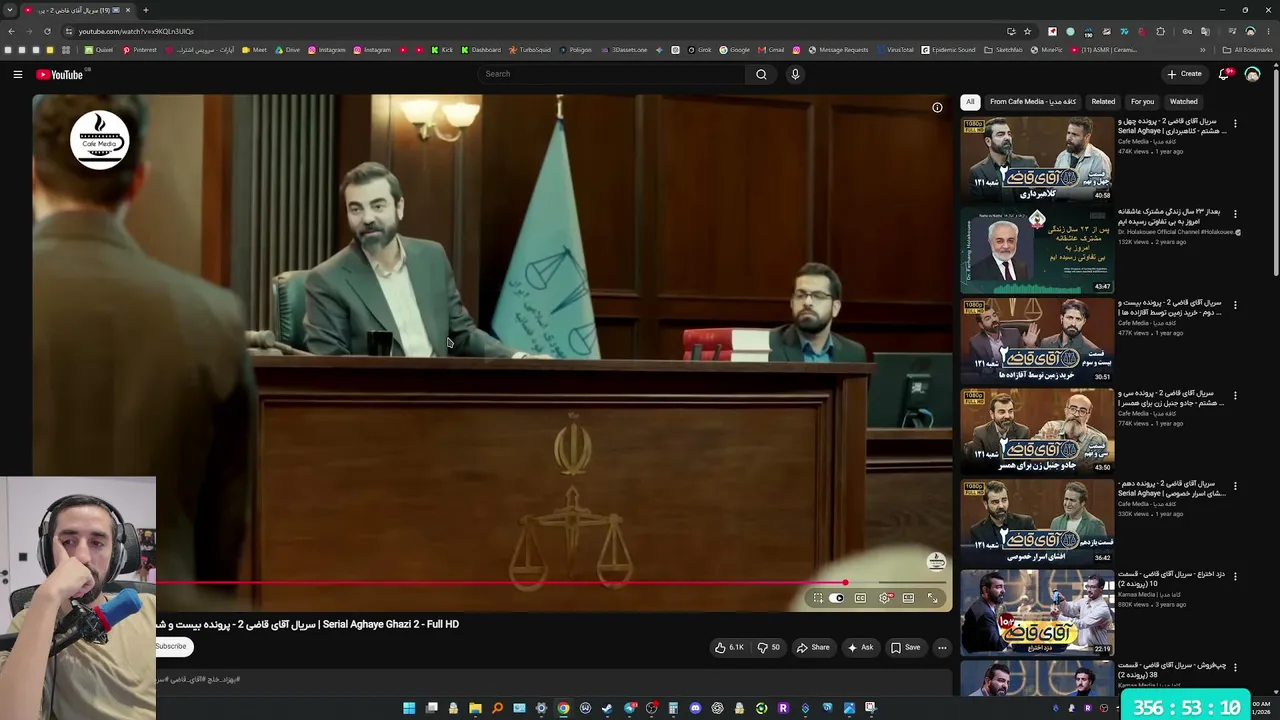Open YouTube notifications bell
Image resolution: width=1280 pixels, height=720 pixels.
coord(1224,74)
